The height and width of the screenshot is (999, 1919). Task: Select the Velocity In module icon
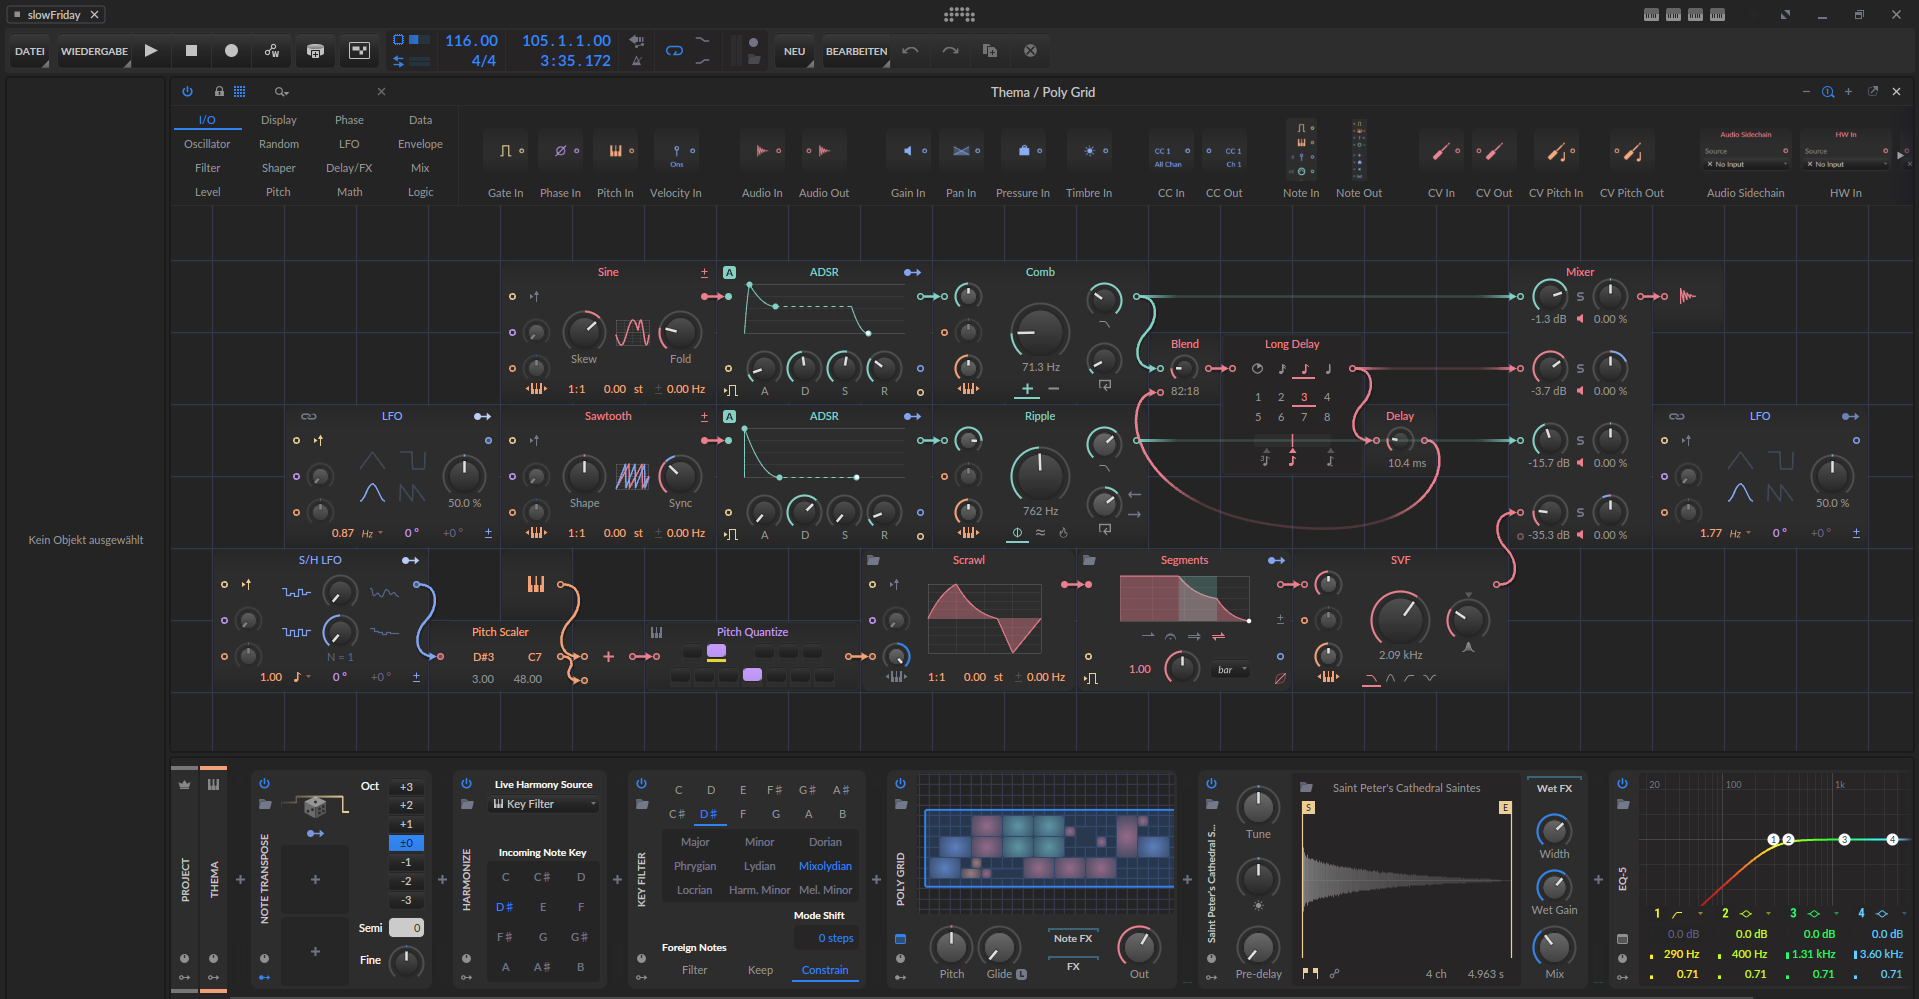[676, 151]
